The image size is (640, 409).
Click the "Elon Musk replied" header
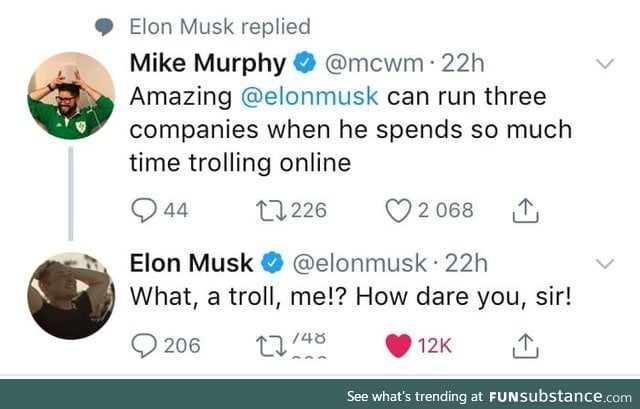pos(220,26)
